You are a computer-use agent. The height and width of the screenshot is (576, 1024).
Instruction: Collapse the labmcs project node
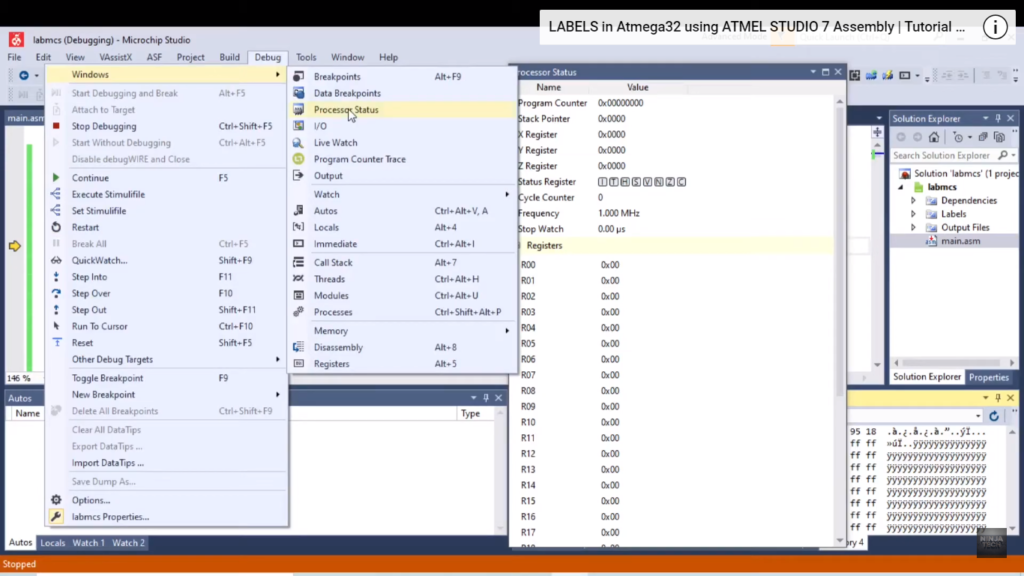tap(901, 187)
